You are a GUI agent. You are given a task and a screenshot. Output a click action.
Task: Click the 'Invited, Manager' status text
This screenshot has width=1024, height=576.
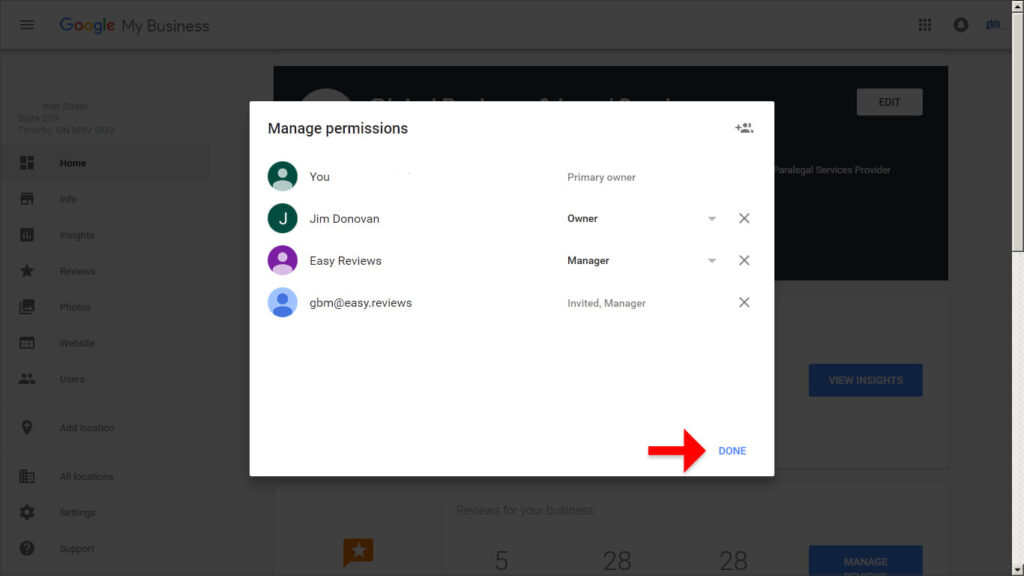pyautogui.click(x=606, y=303)
